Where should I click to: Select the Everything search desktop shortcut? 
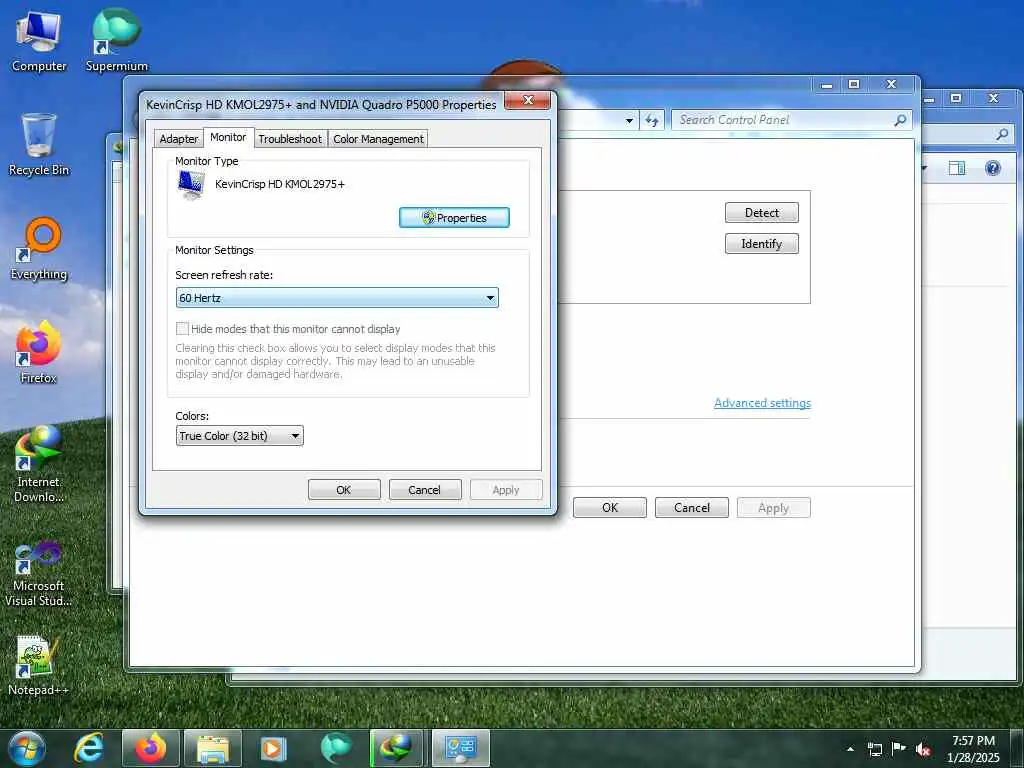pos(39,249)
